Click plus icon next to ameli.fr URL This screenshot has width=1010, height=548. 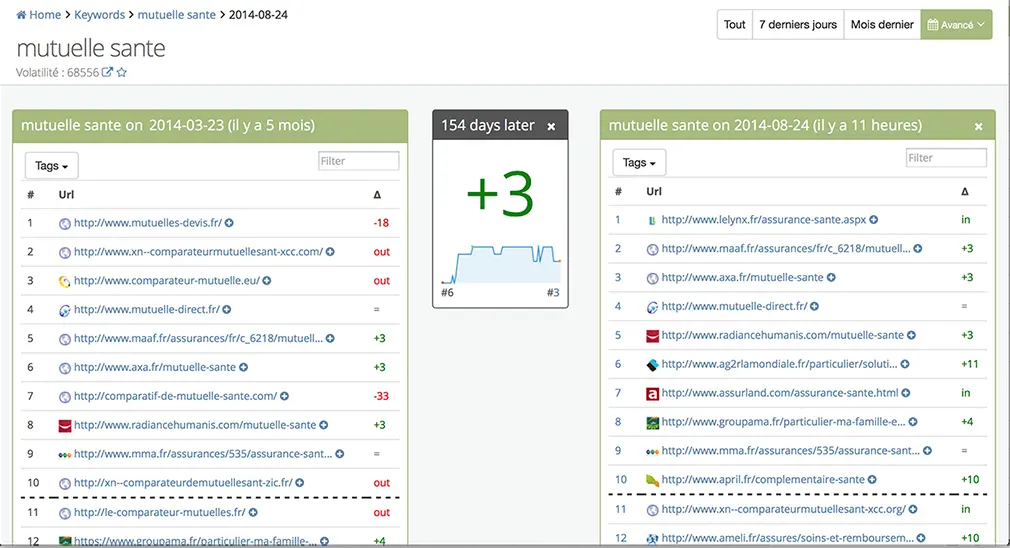pyautogui.click(x=921, y=538)
